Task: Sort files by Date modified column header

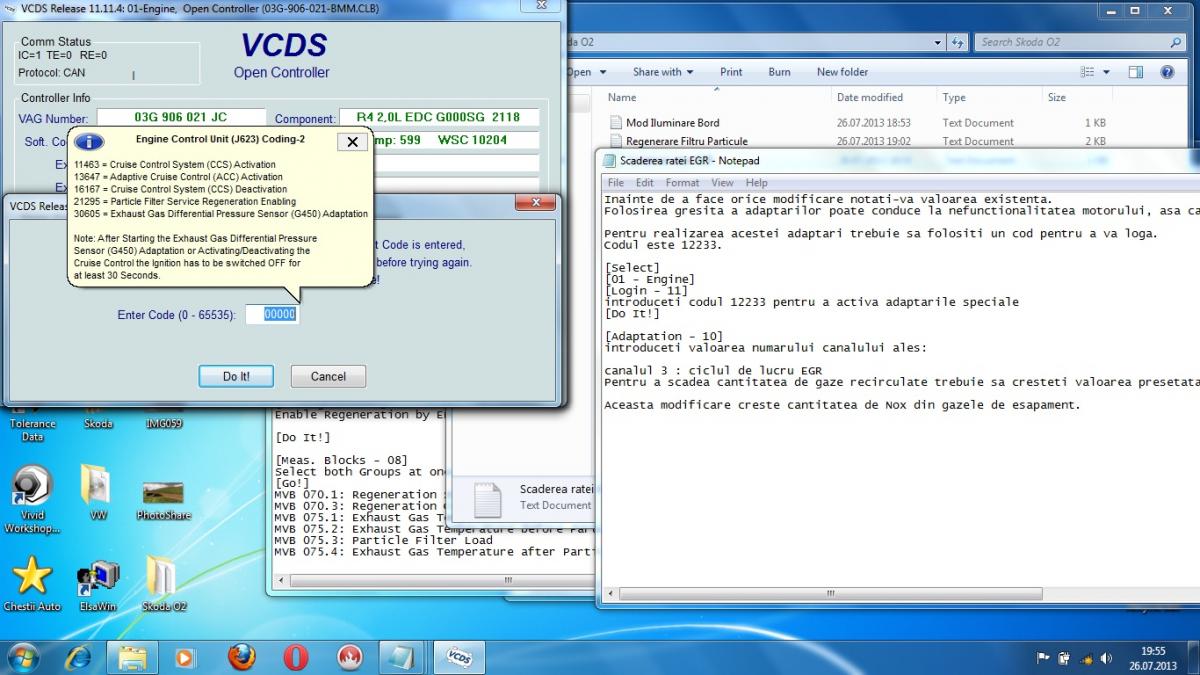Action: 870,98
